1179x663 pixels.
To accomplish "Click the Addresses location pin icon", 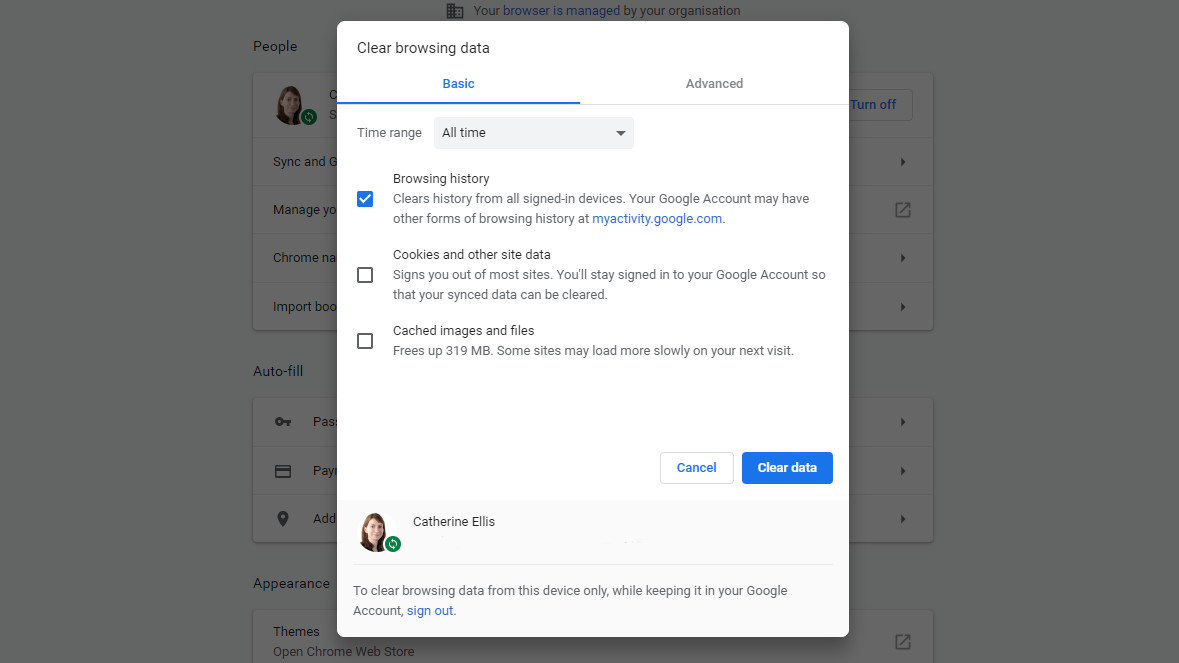I will coord(283,519).
